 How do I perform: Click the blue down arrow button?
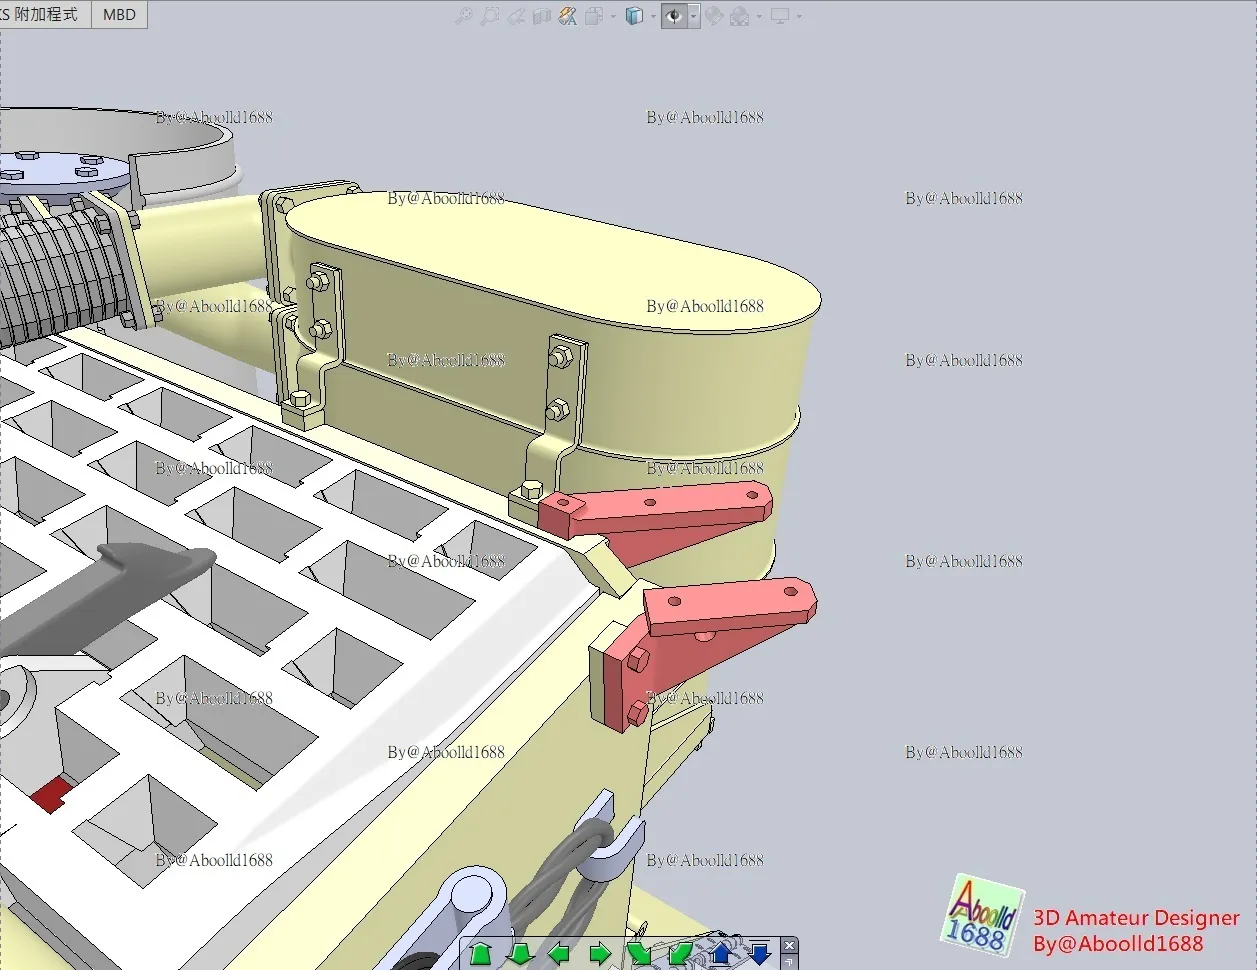tap(760, 953)
